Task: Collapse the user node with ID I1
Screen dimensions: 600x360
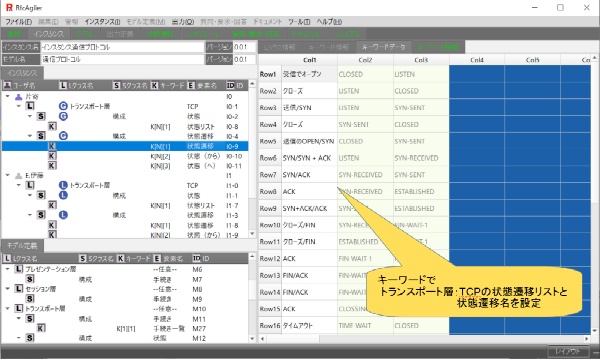Action: click(8, 175)
